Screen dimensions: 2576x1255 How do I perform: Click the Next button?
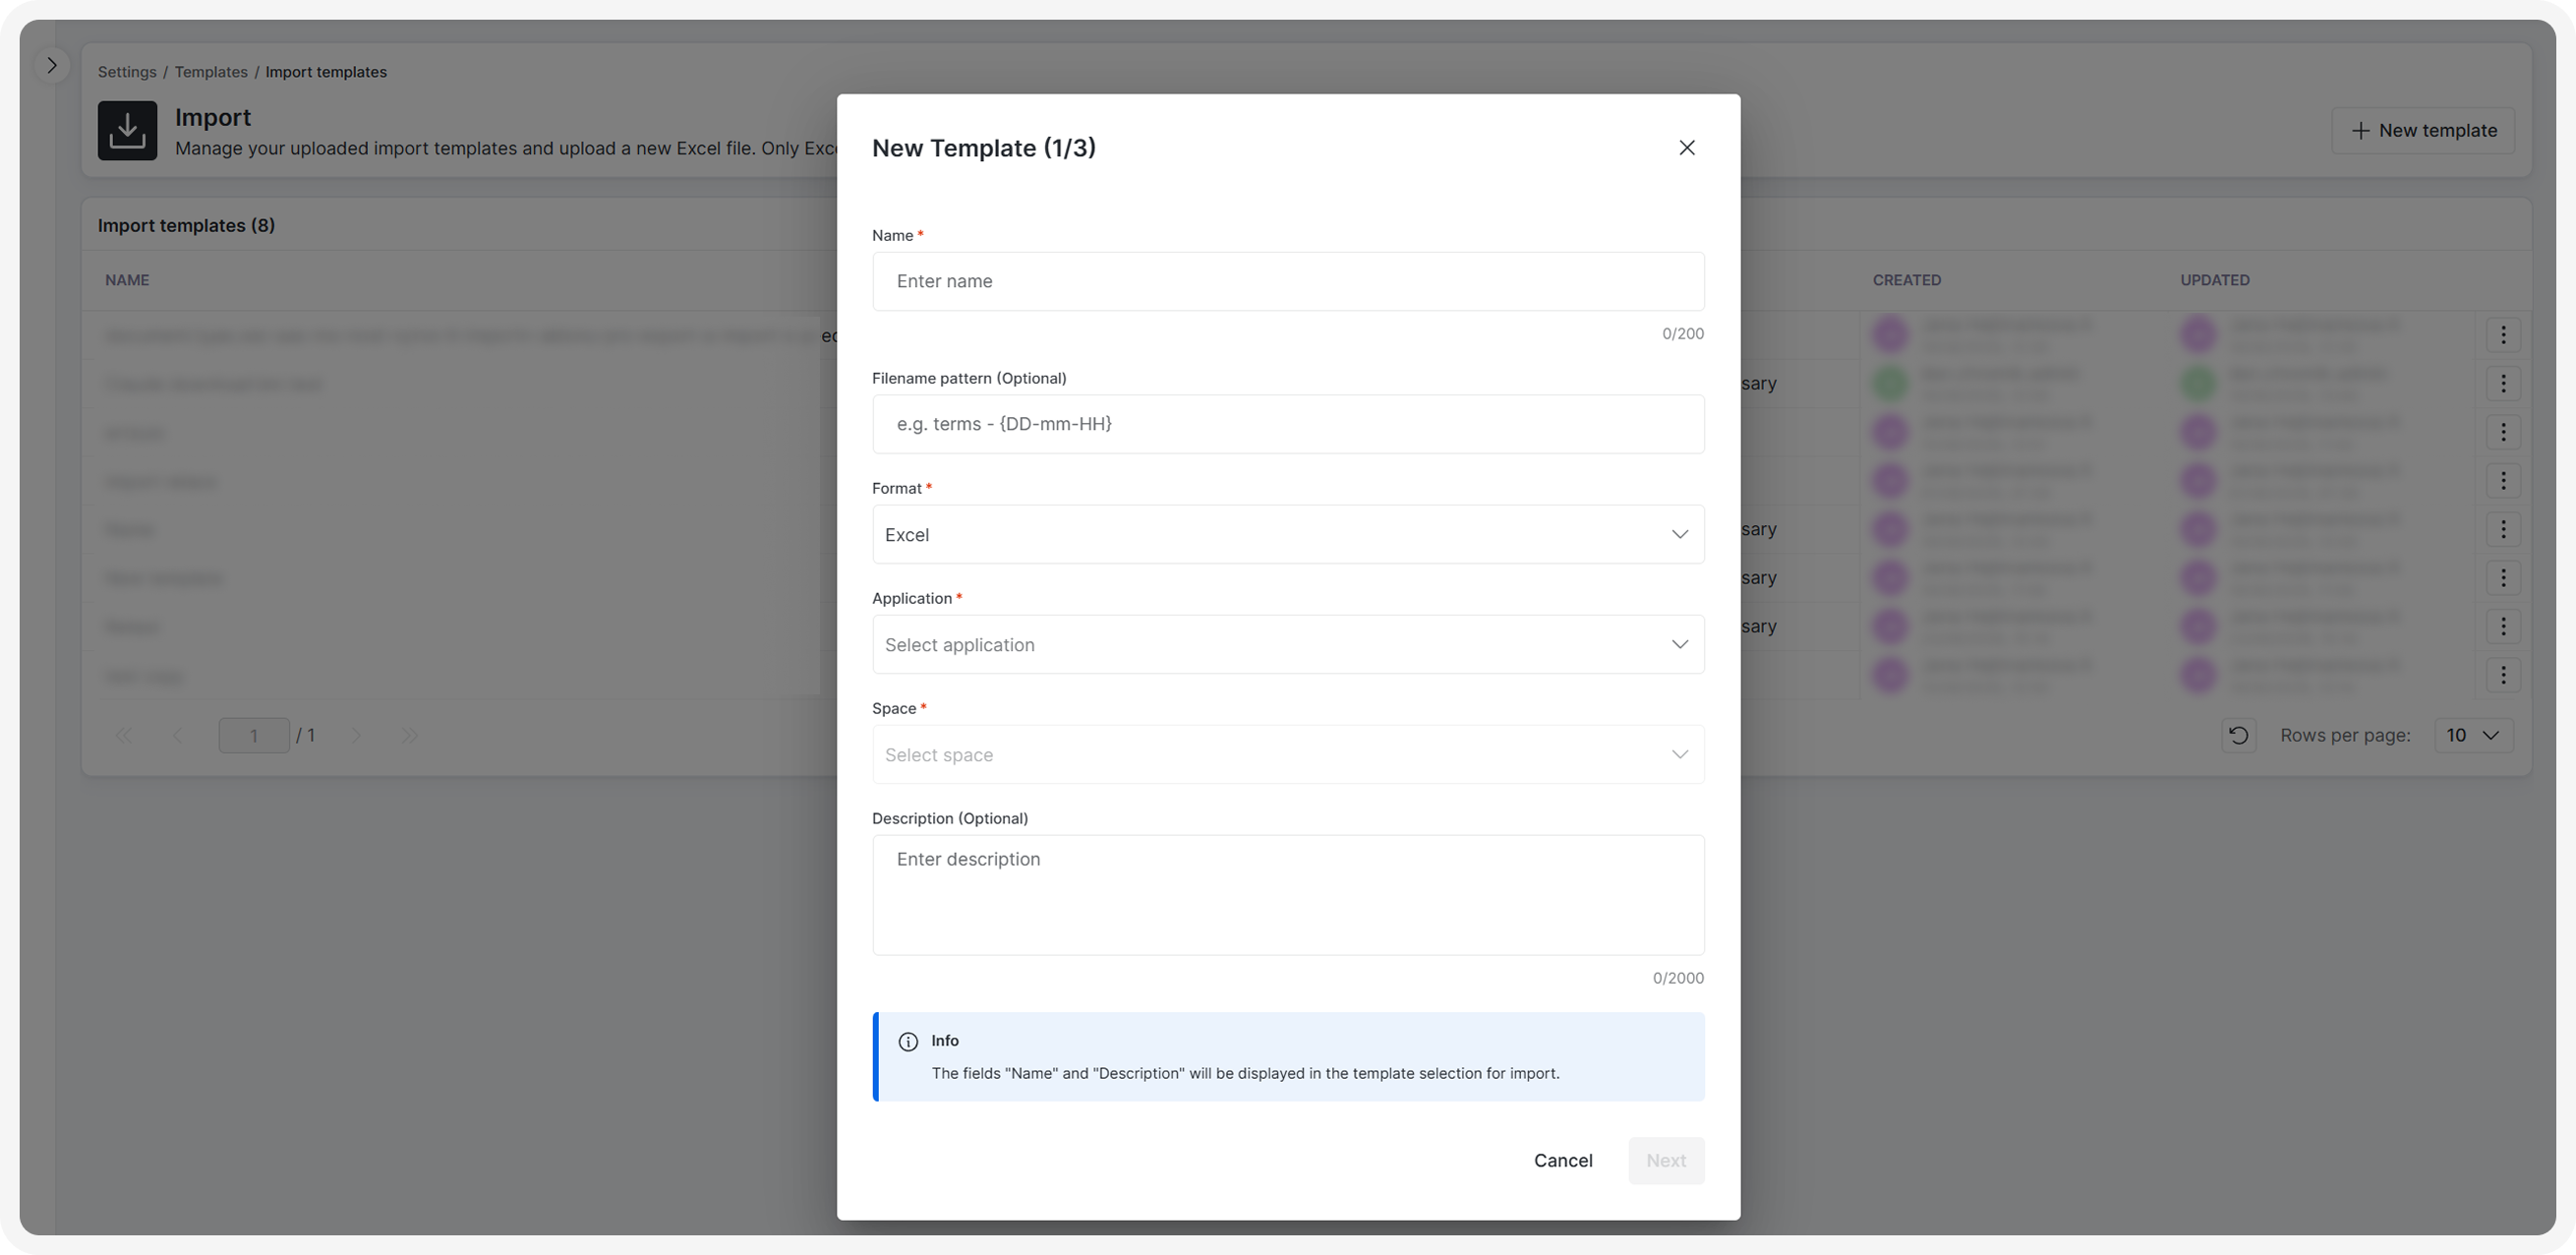[1666, 1160]
